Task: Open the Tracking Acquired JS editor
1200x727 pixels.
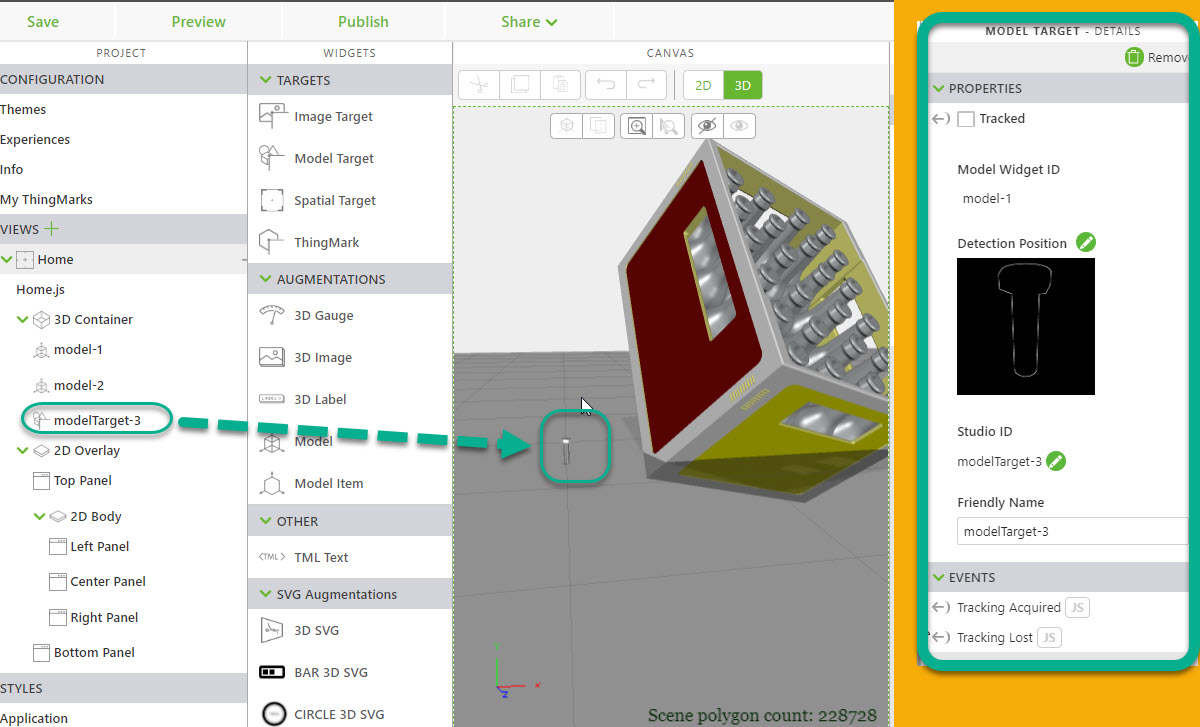Action: (x=1076, y=607)
